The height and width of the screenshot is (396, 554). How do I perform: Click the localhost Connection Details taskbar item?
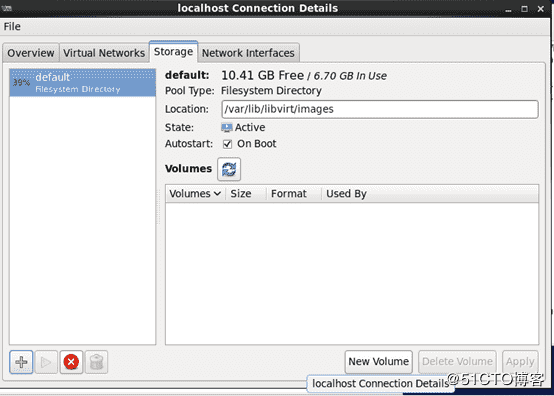pyautogui.click(x=381, y=384)
